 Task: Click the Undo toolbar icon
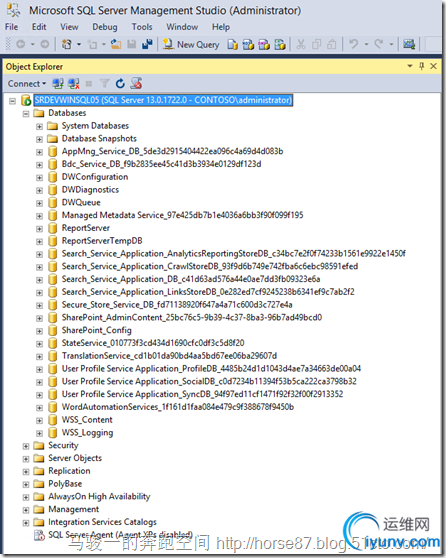(x=353, y=44)
